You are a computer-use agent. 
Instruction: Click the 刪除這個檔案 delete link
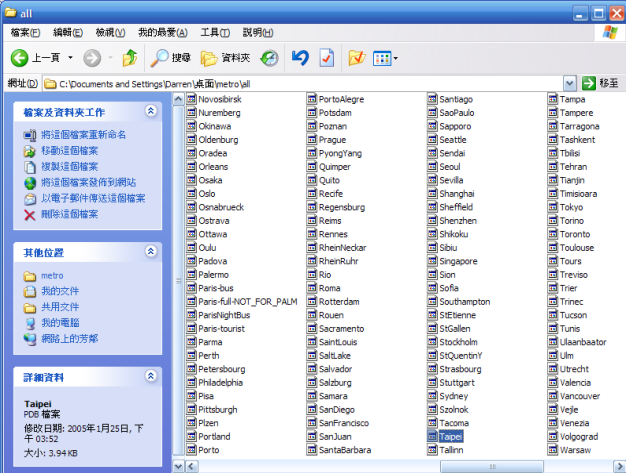[x=69, y=214]
